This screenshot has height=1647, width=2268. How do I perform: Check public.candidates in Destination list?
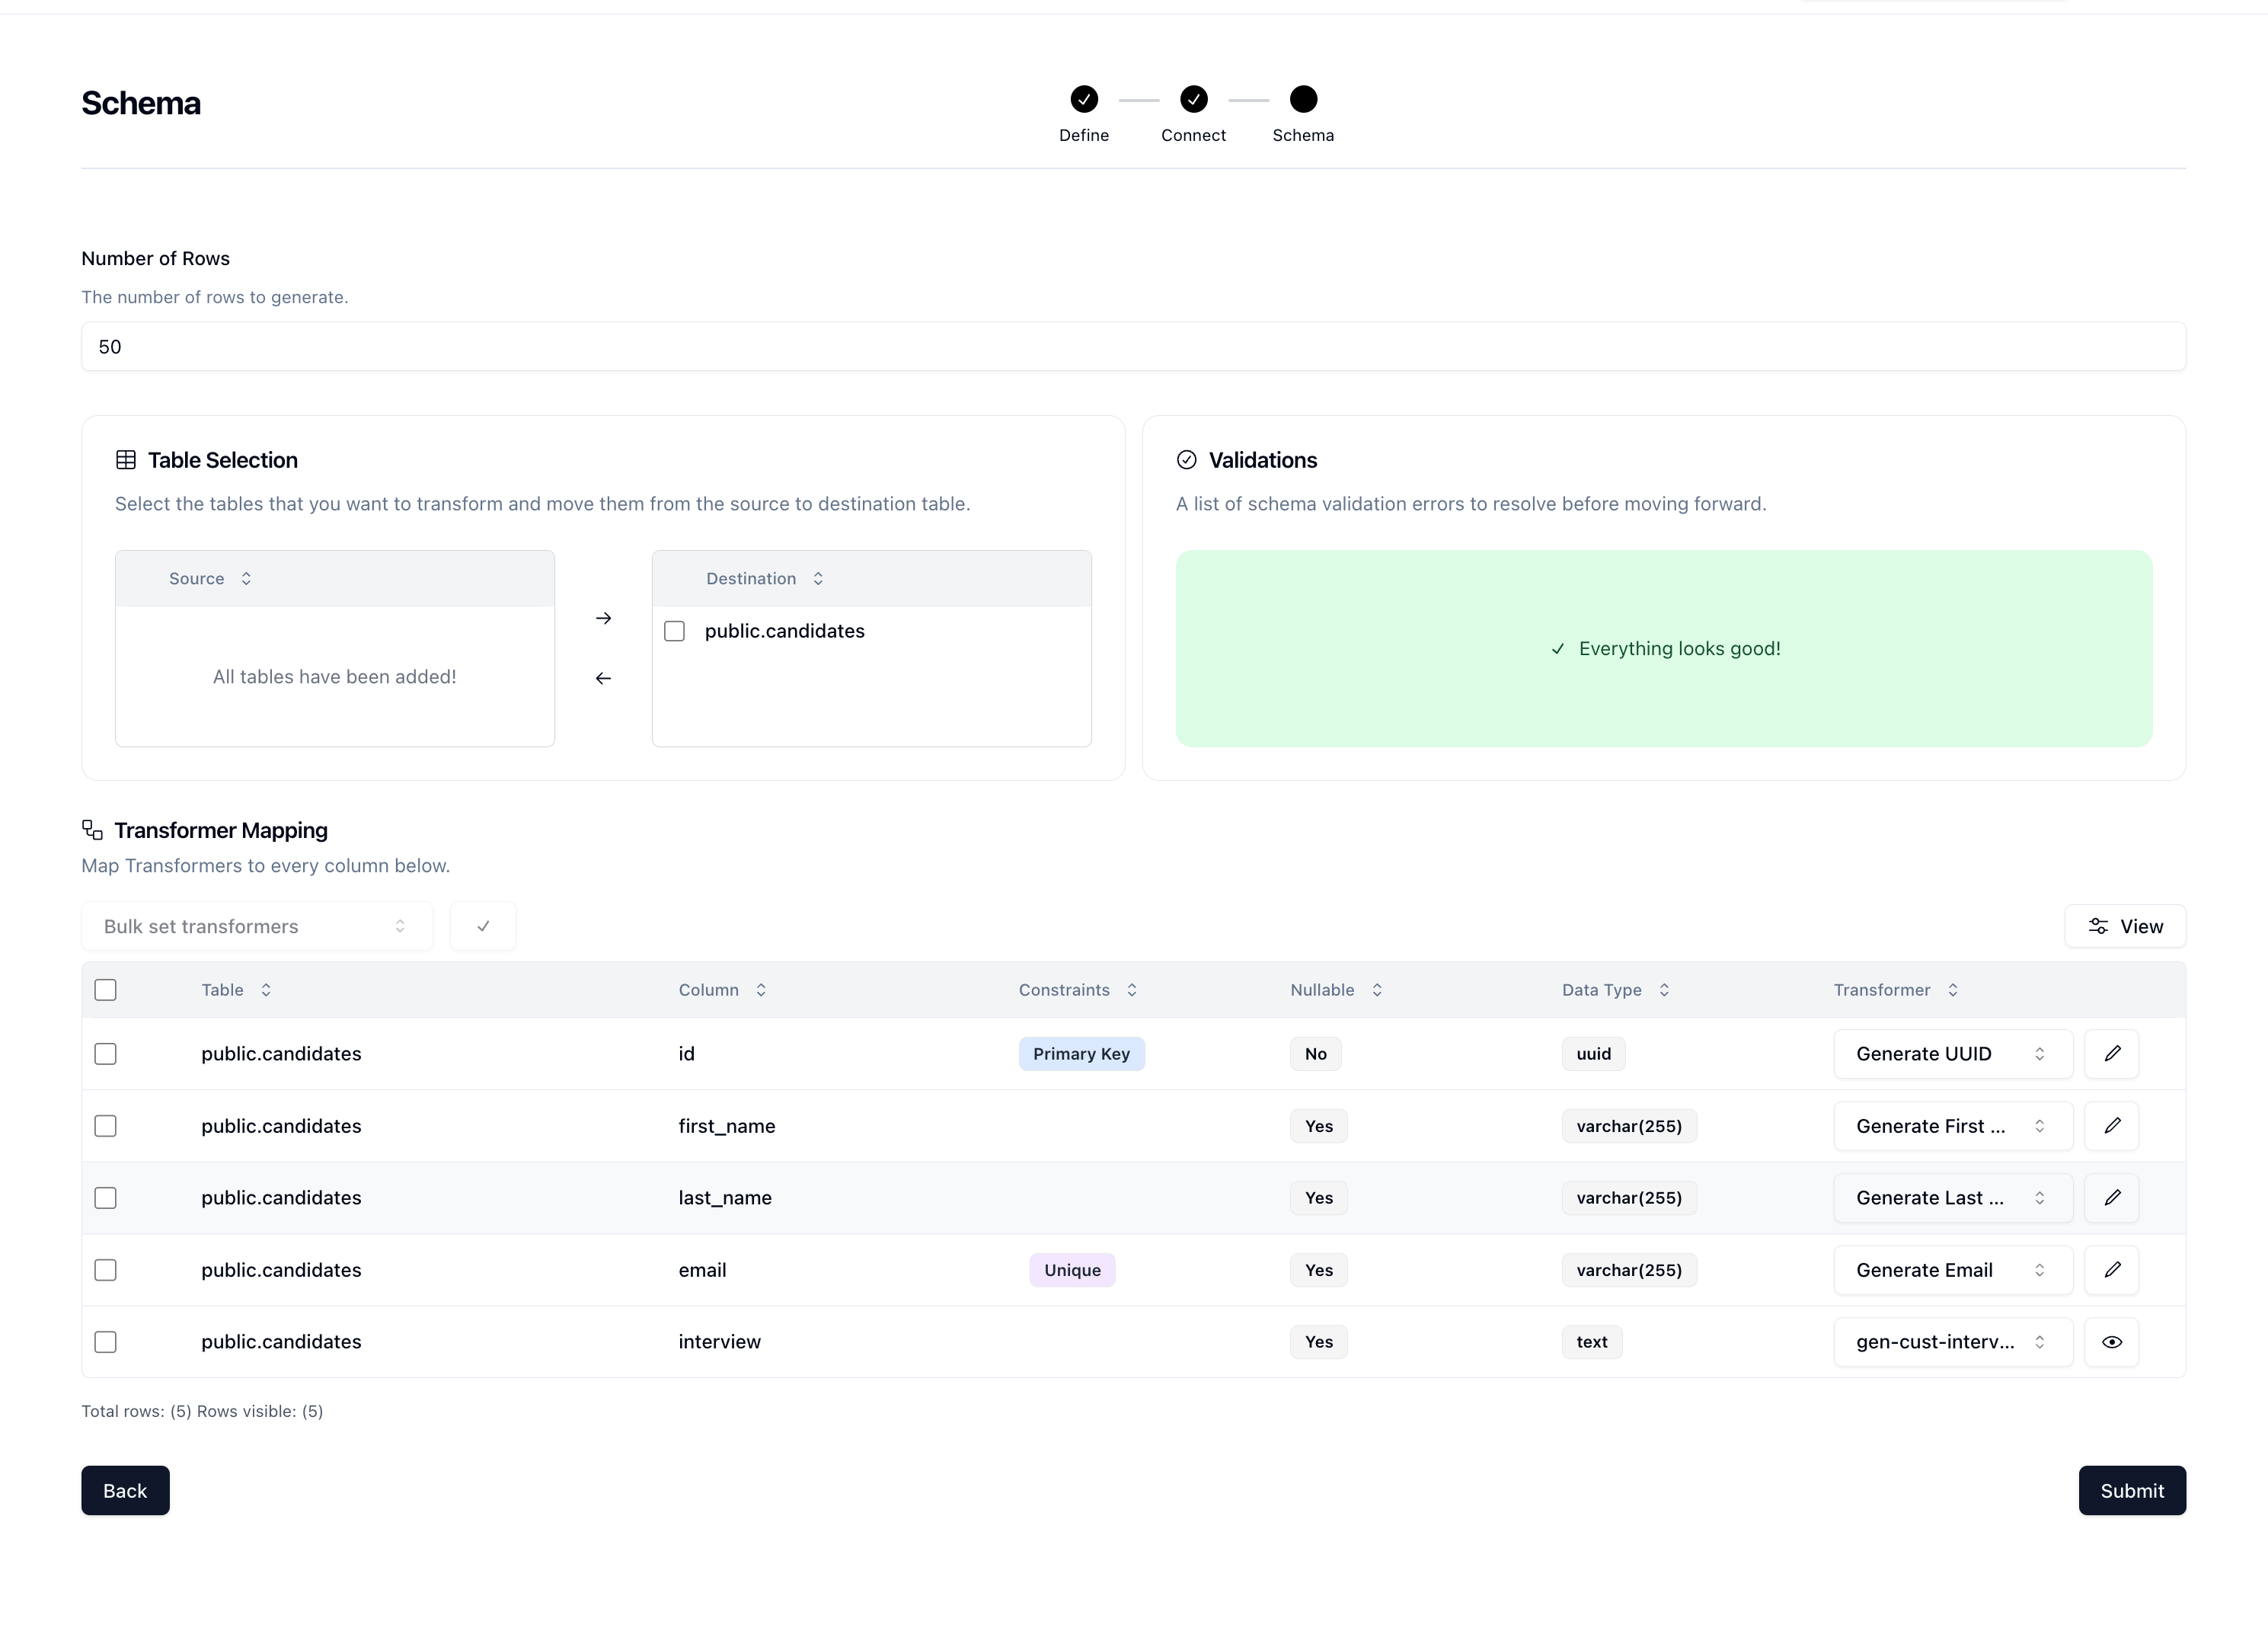point(675,631)
